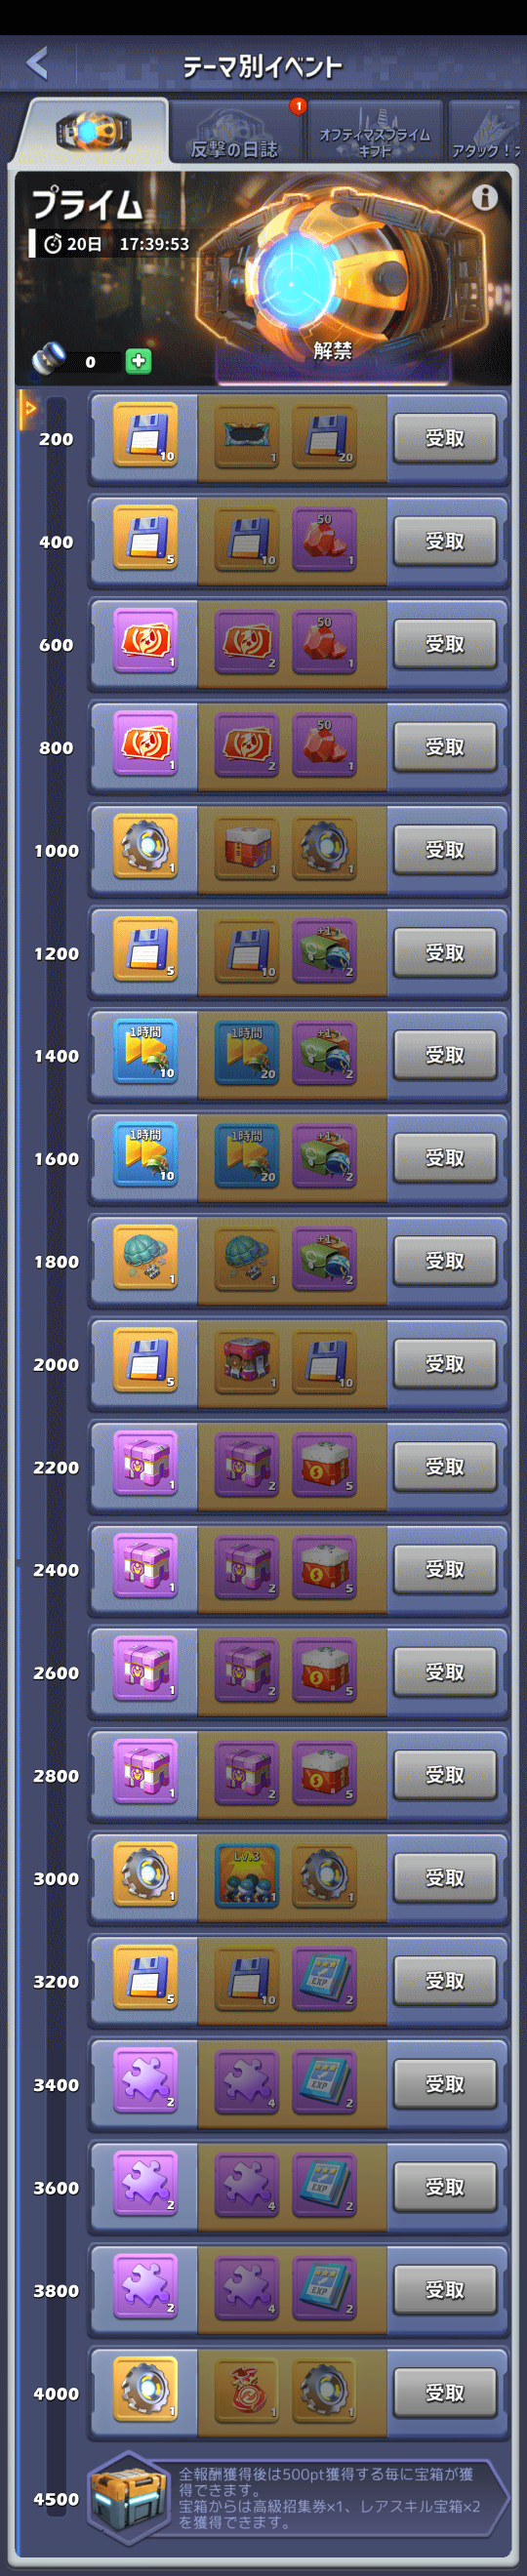527x2576 pixels.
Task: Select the gear reward icon in 1000 row
Action: 145,846
